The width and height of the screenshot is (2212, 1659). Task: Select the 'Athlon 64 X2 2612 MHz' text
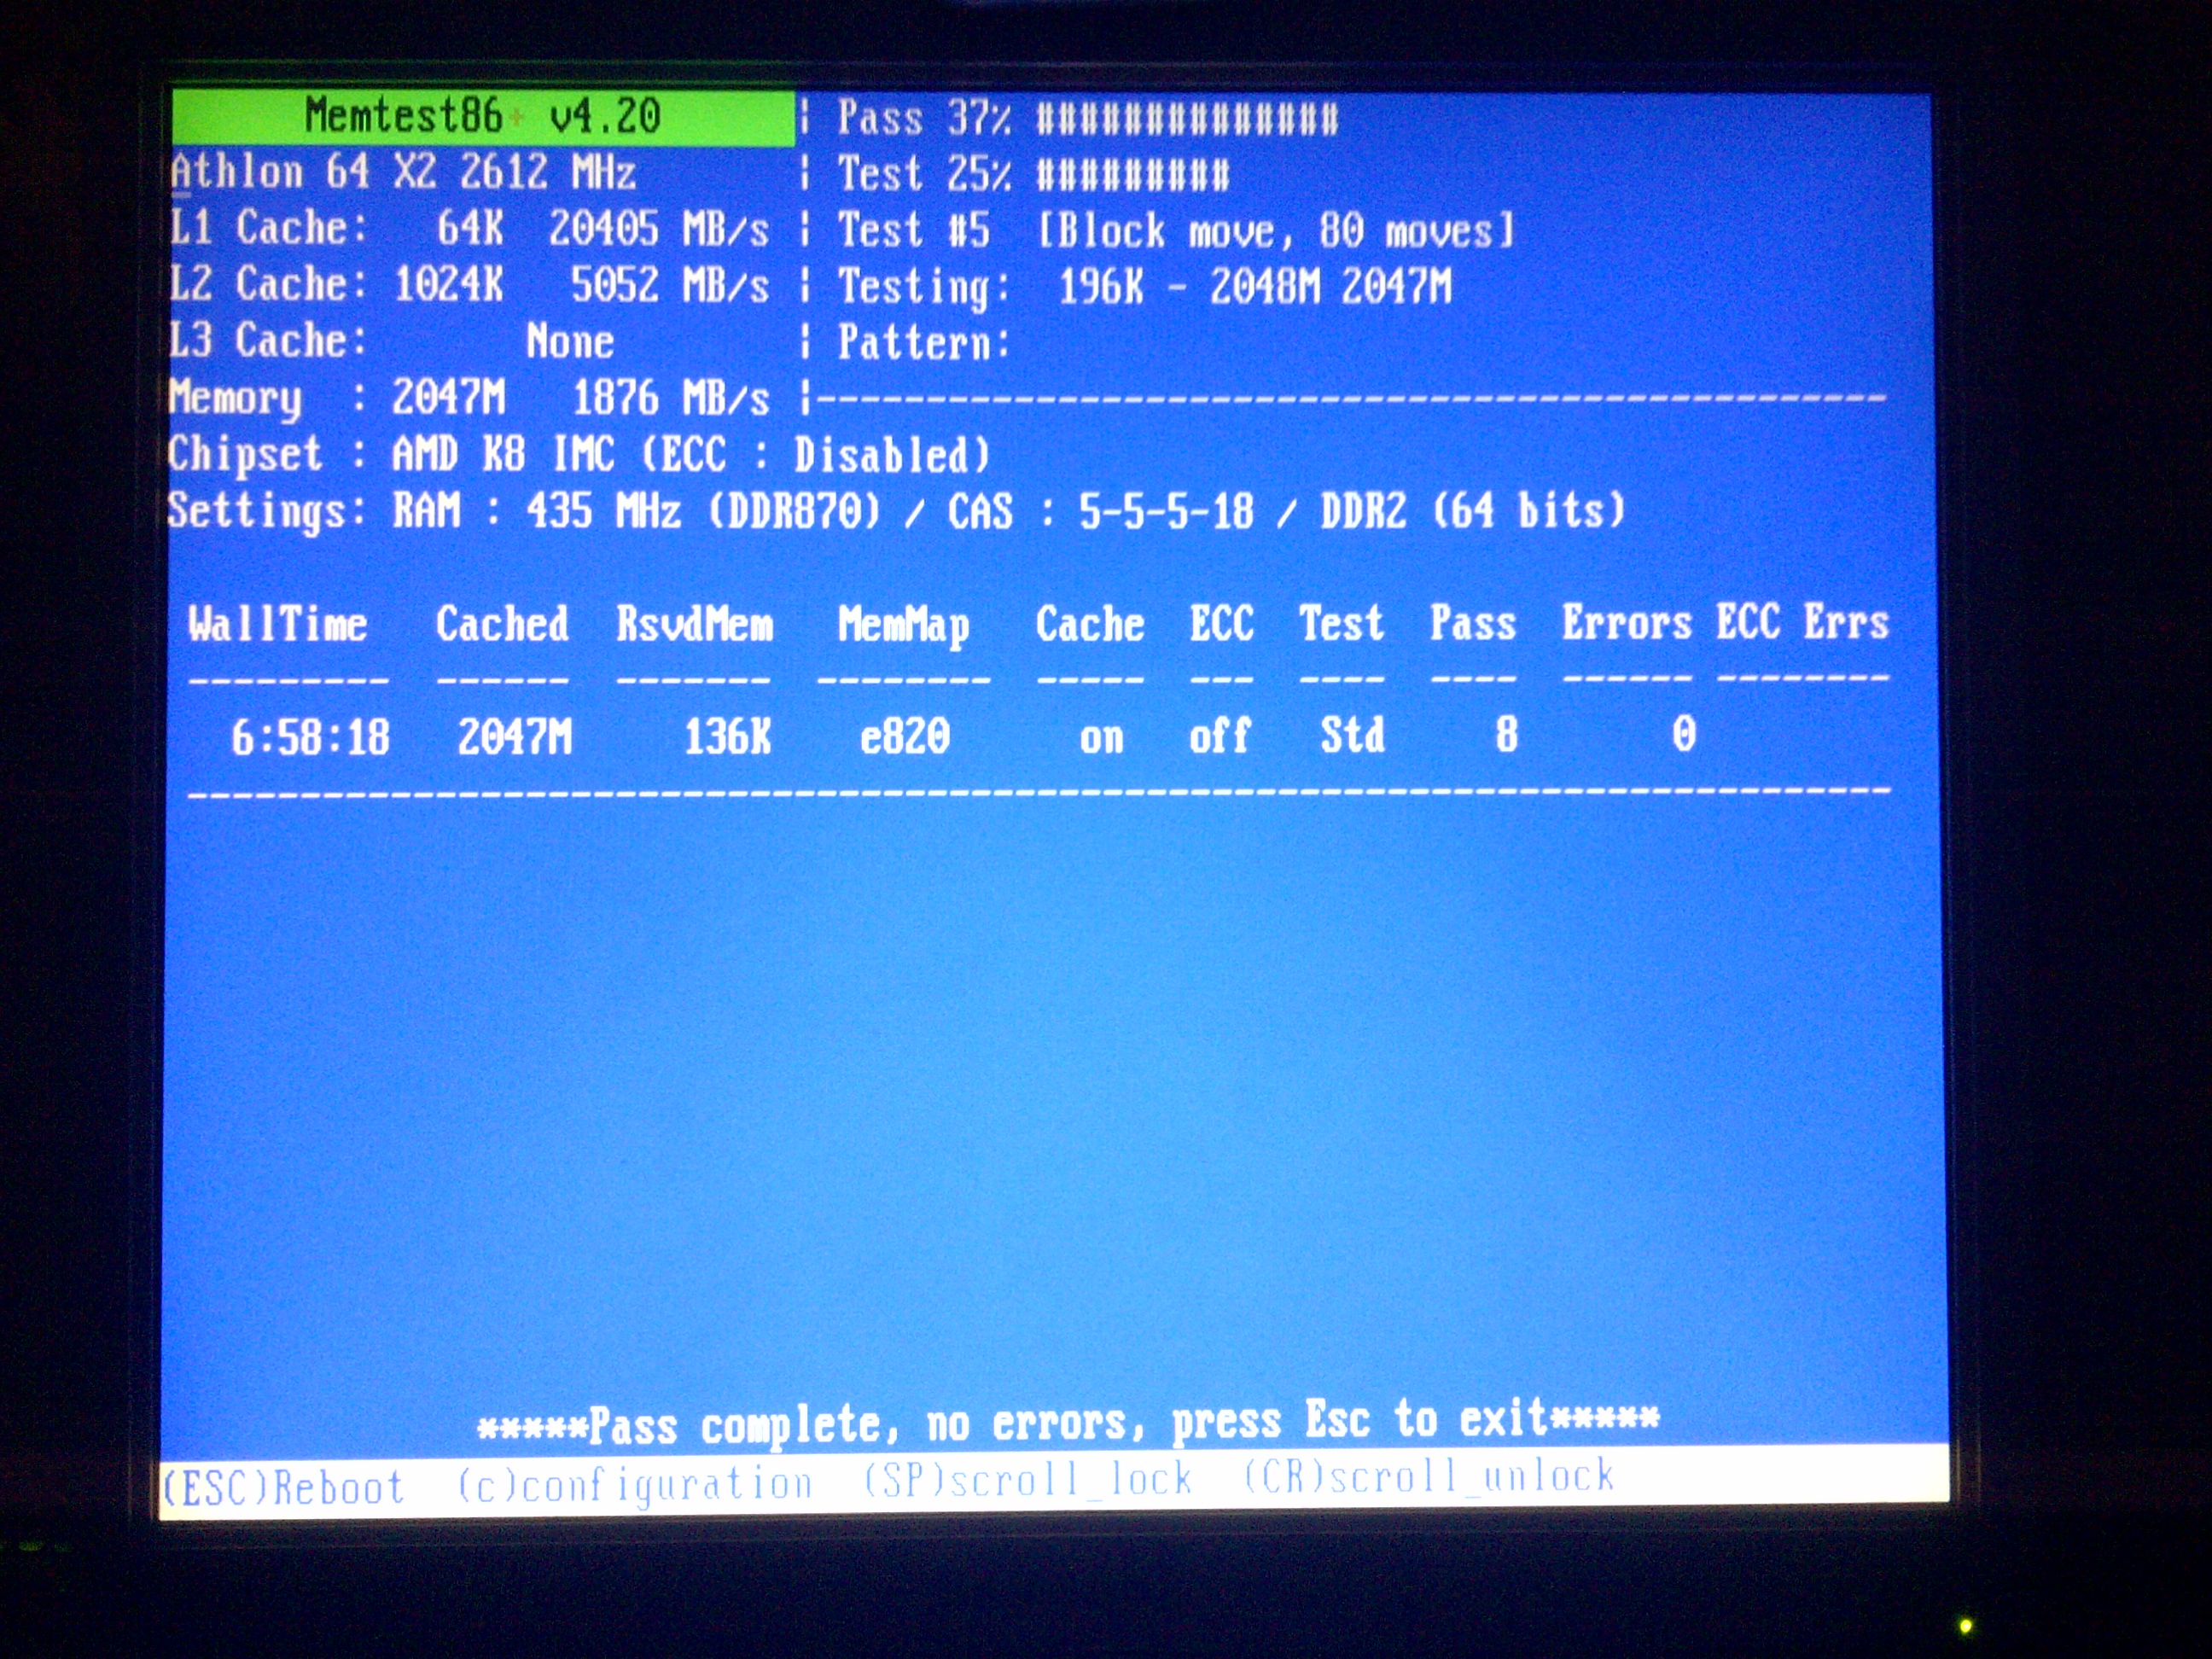(403, 172)
